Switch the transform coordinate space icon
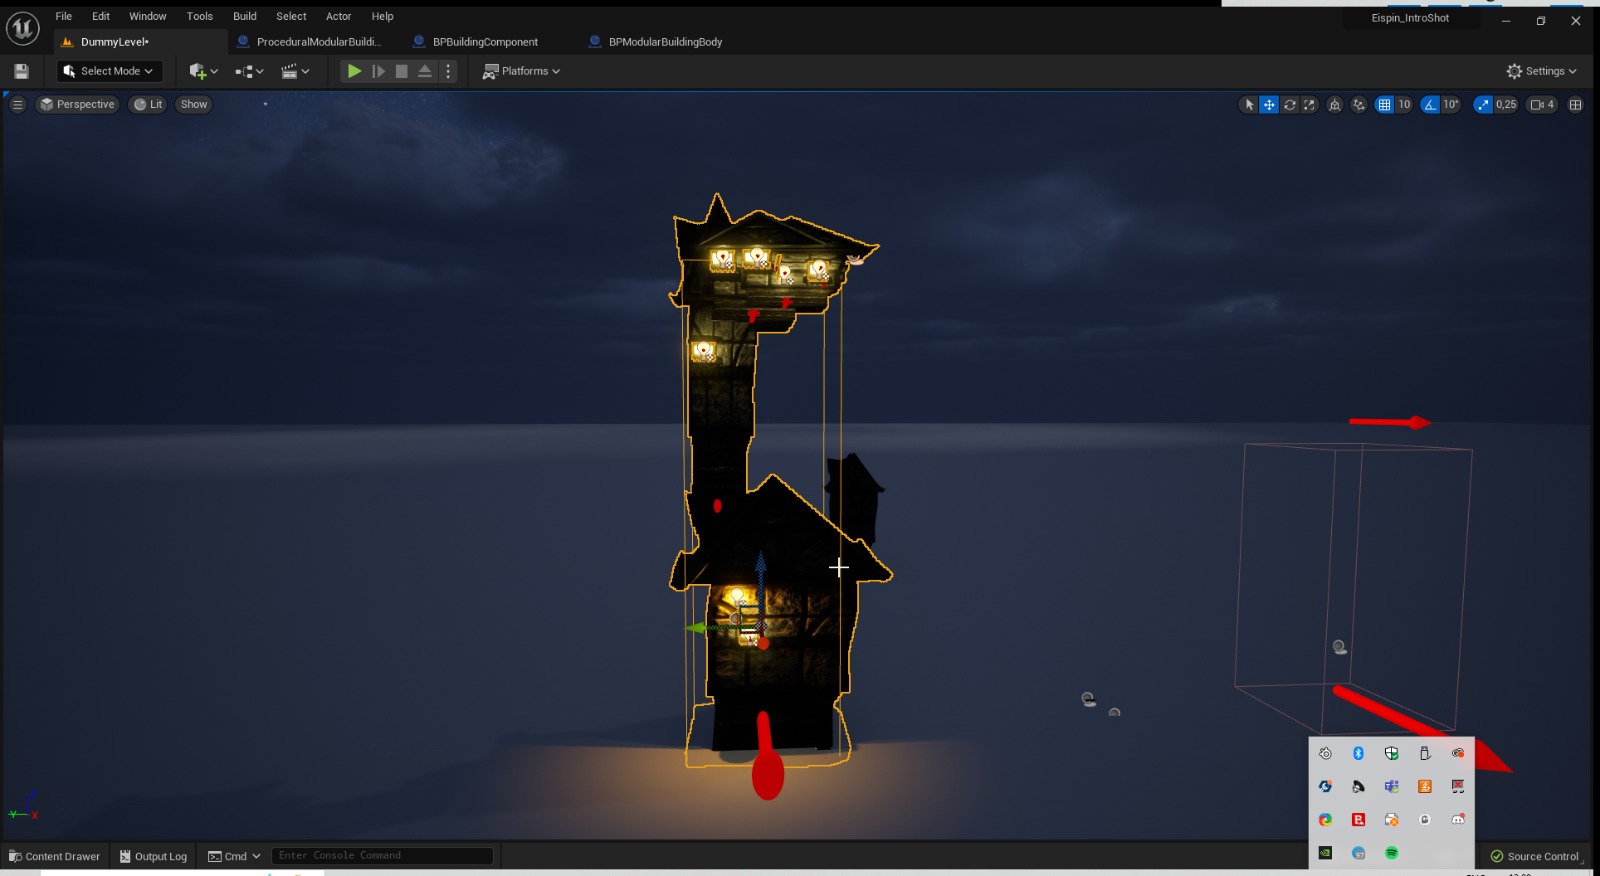 coord(1334,105)
